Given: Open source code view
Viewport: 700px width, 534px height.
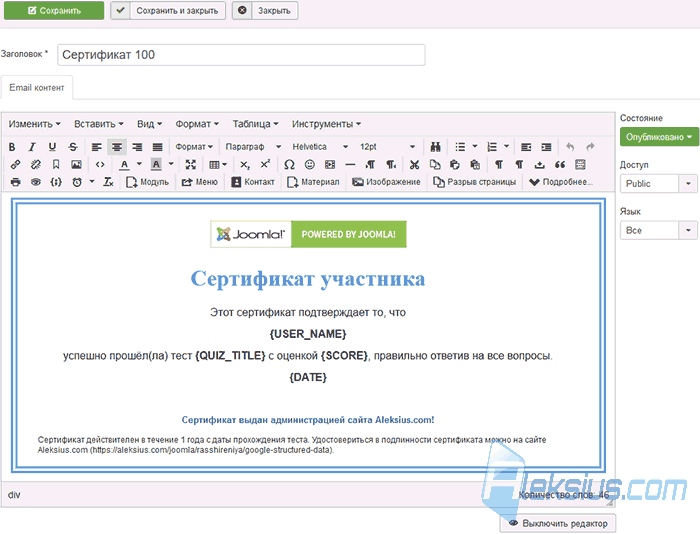Looking at the screenshot, I should pyautogui.click(x=100, y=165).
